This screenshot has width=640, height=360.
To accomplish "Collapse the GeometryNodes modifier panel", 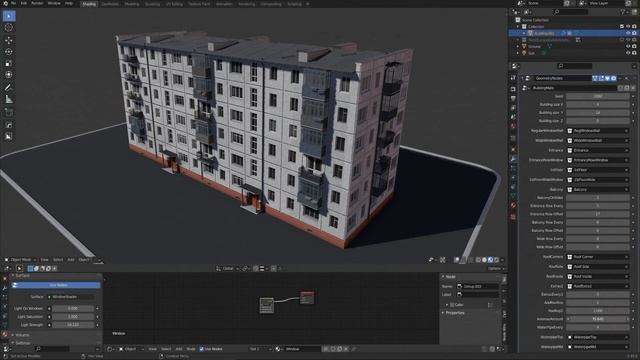I will coord(522,78).
